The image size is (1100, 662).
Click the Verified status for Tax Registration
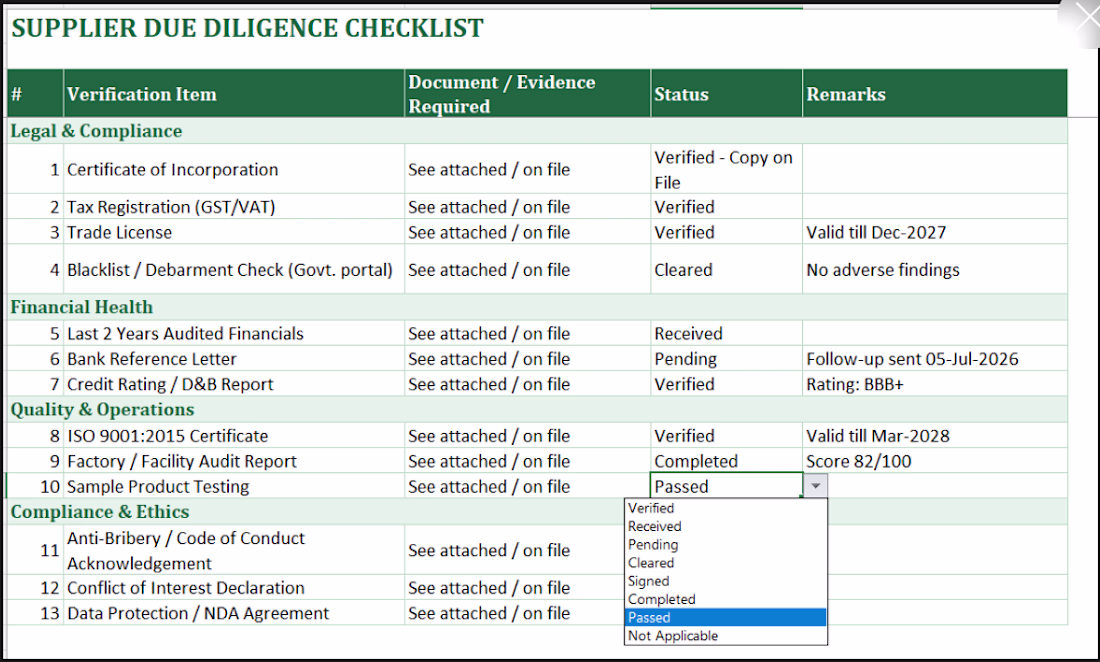point(727,207)
